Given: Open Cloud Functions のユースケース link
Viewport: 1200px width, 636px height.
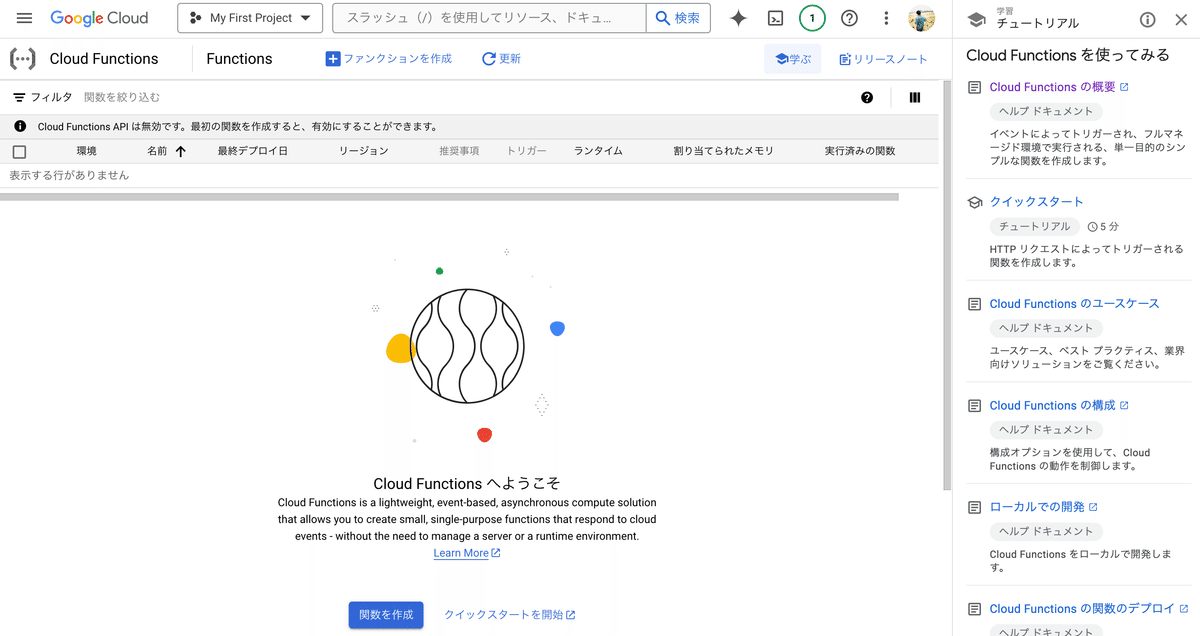Looking at the screenshot, I should pos(1074,304).
